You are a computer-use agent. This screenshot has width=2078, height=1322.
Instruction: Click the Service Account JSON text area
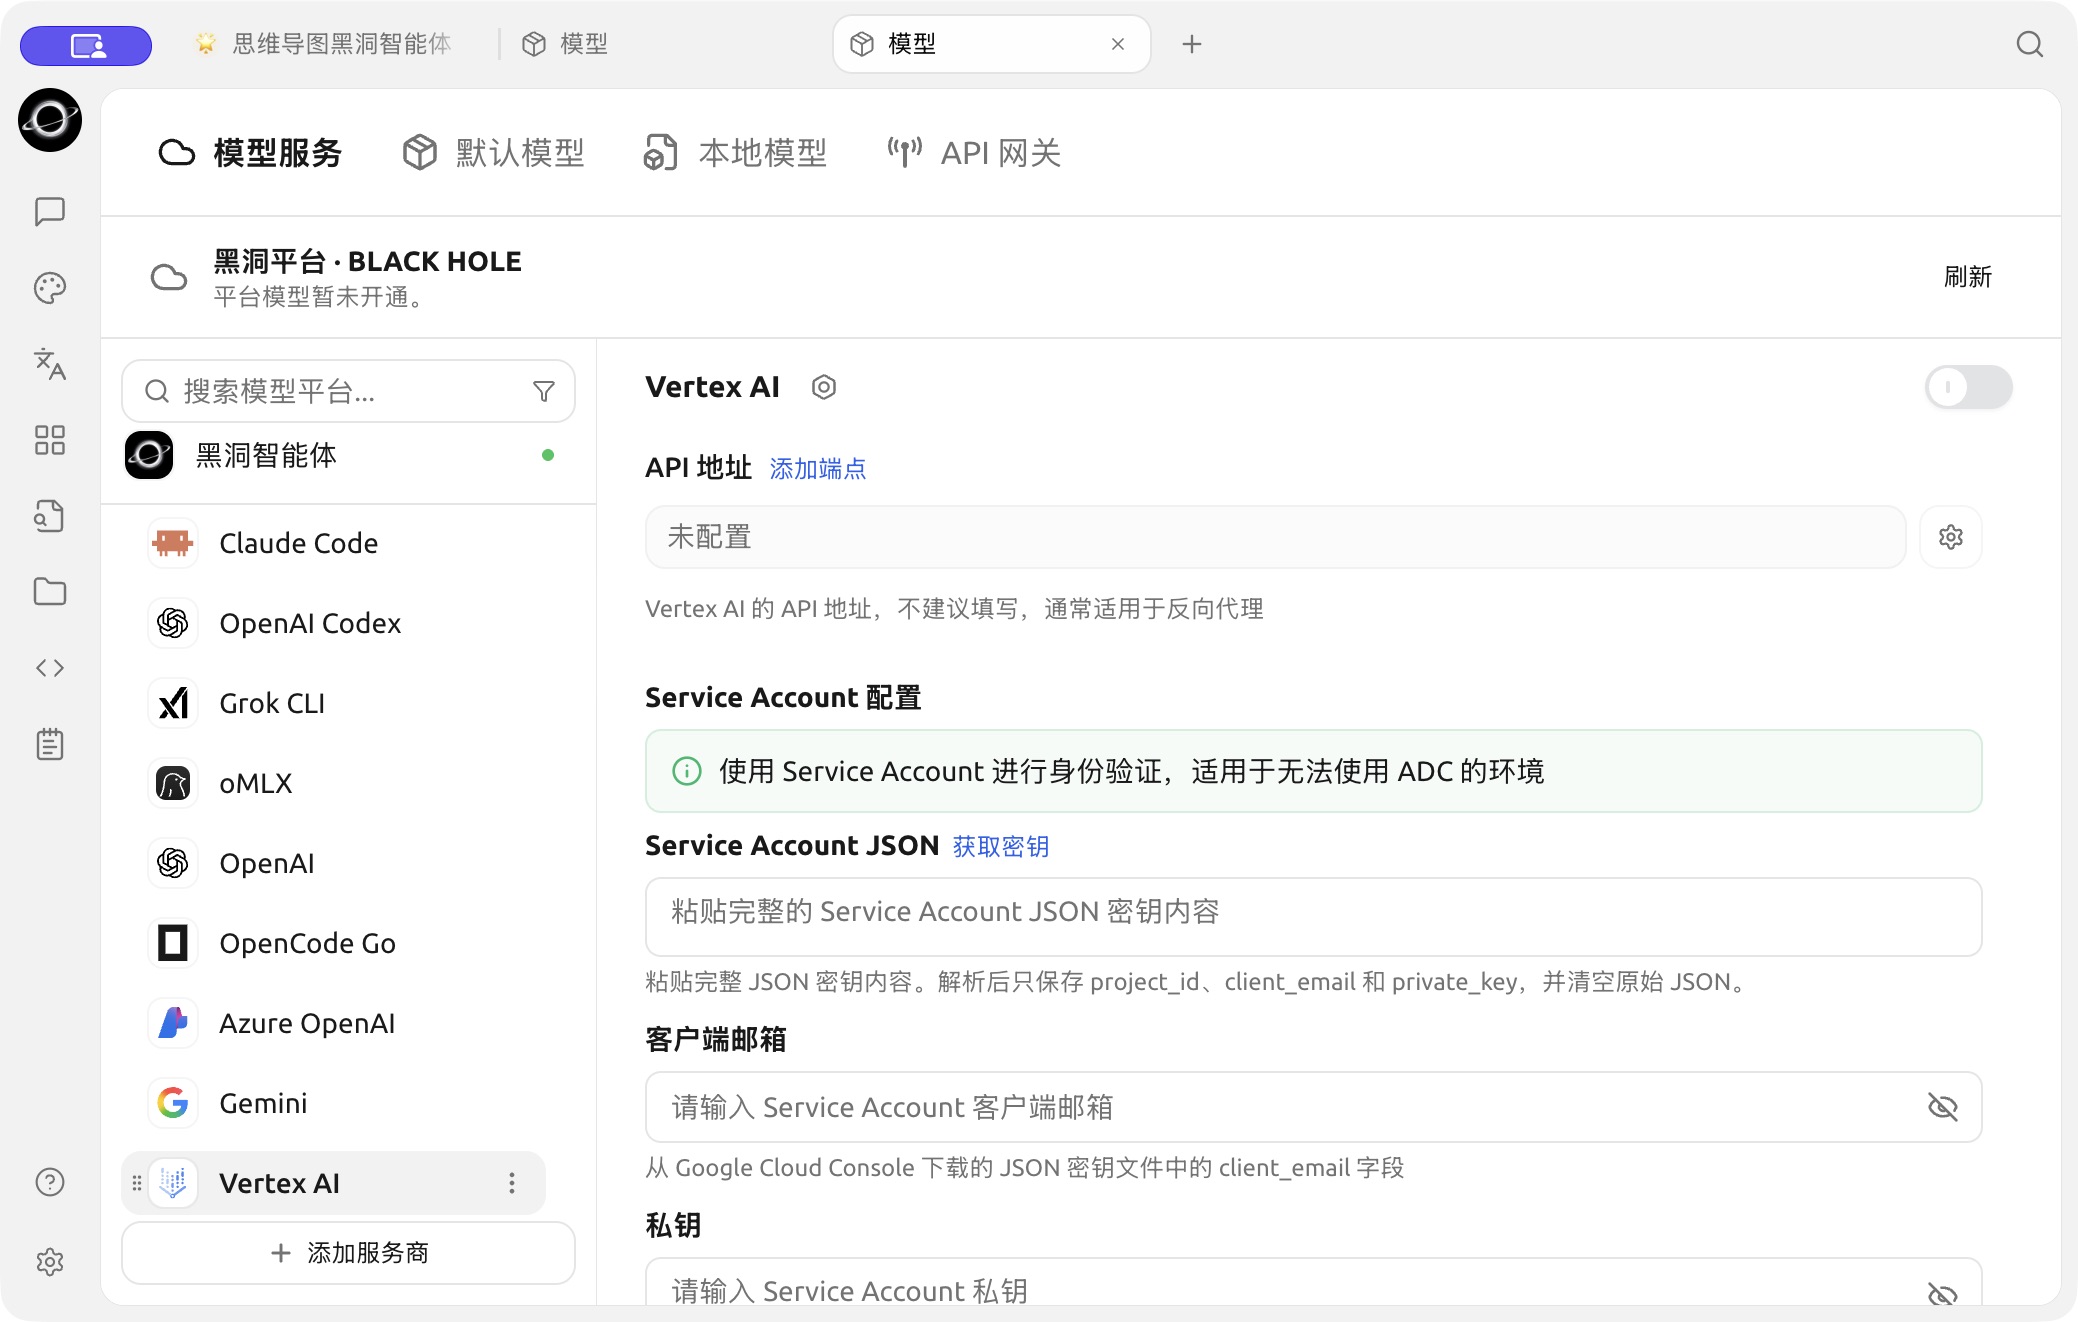1313,917
